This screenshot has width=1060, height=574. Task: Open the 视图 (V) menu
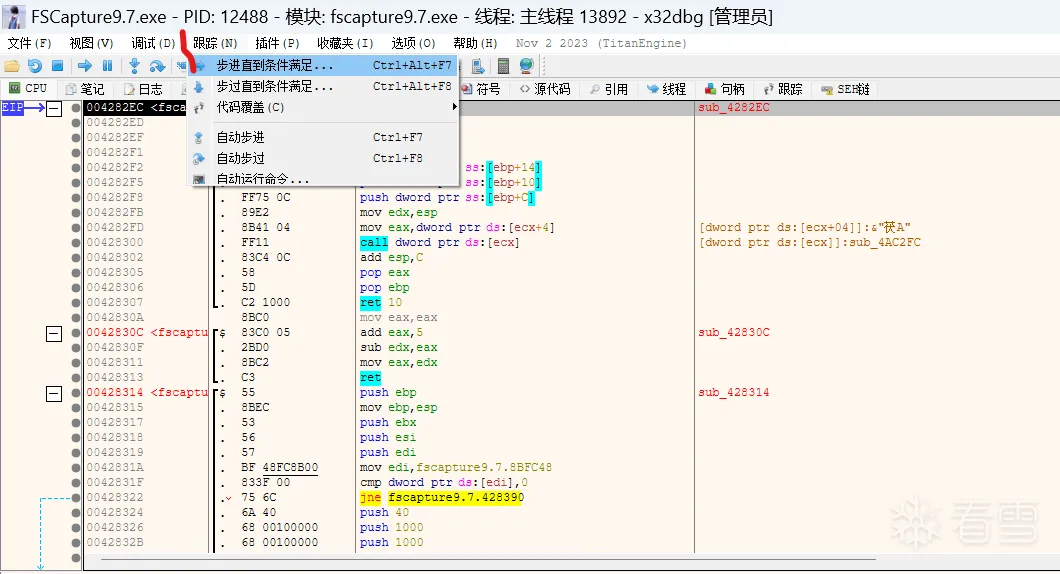[91, 43]
